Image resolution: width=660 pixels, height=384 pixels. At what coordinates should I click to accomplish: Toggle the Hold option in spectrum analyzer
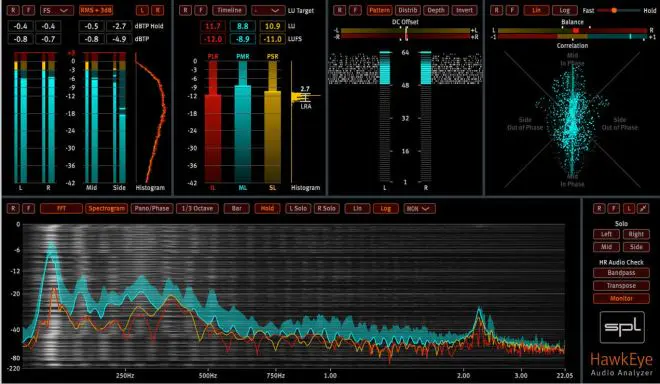coord(267,208)
